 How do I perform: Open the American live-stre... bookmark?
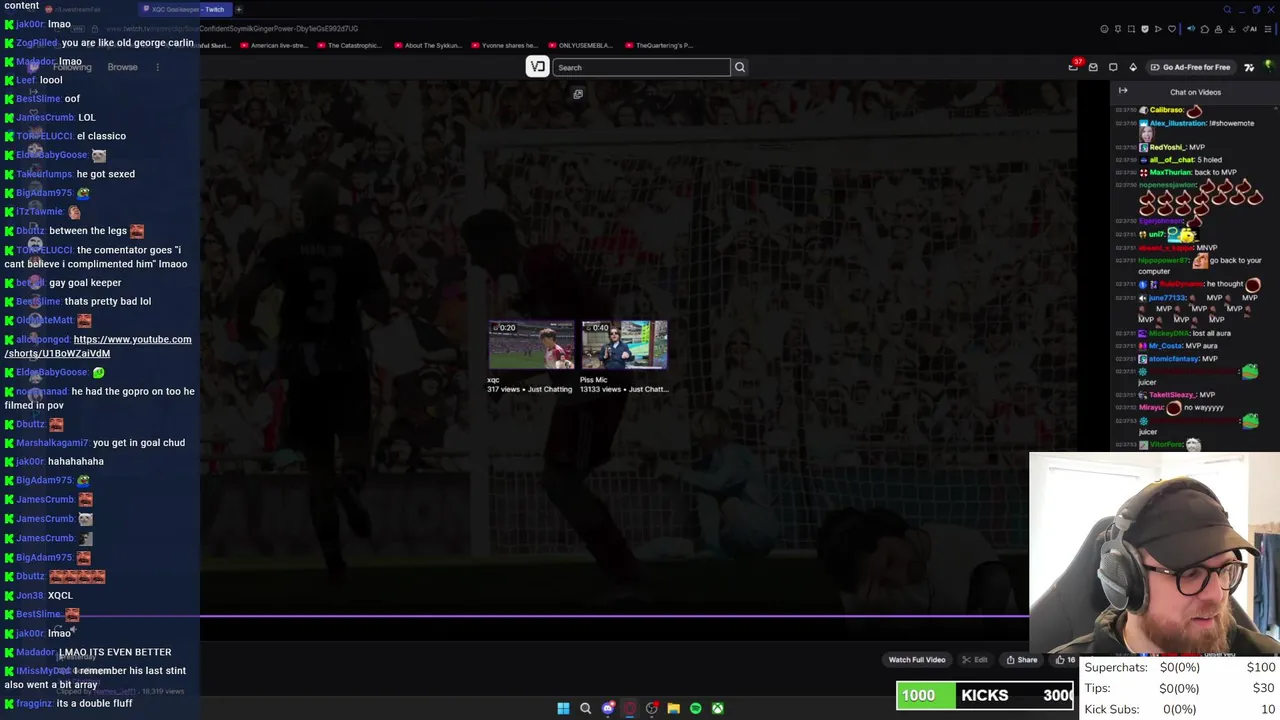(x=274, y=45)
